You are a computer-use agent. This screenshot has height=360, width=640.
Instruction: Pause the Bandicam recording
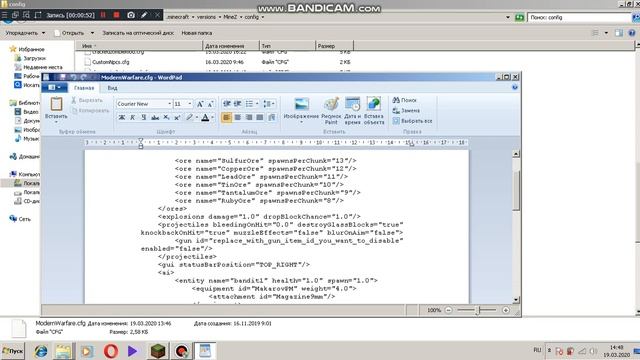pyautogui.click(x=103, y=15)
